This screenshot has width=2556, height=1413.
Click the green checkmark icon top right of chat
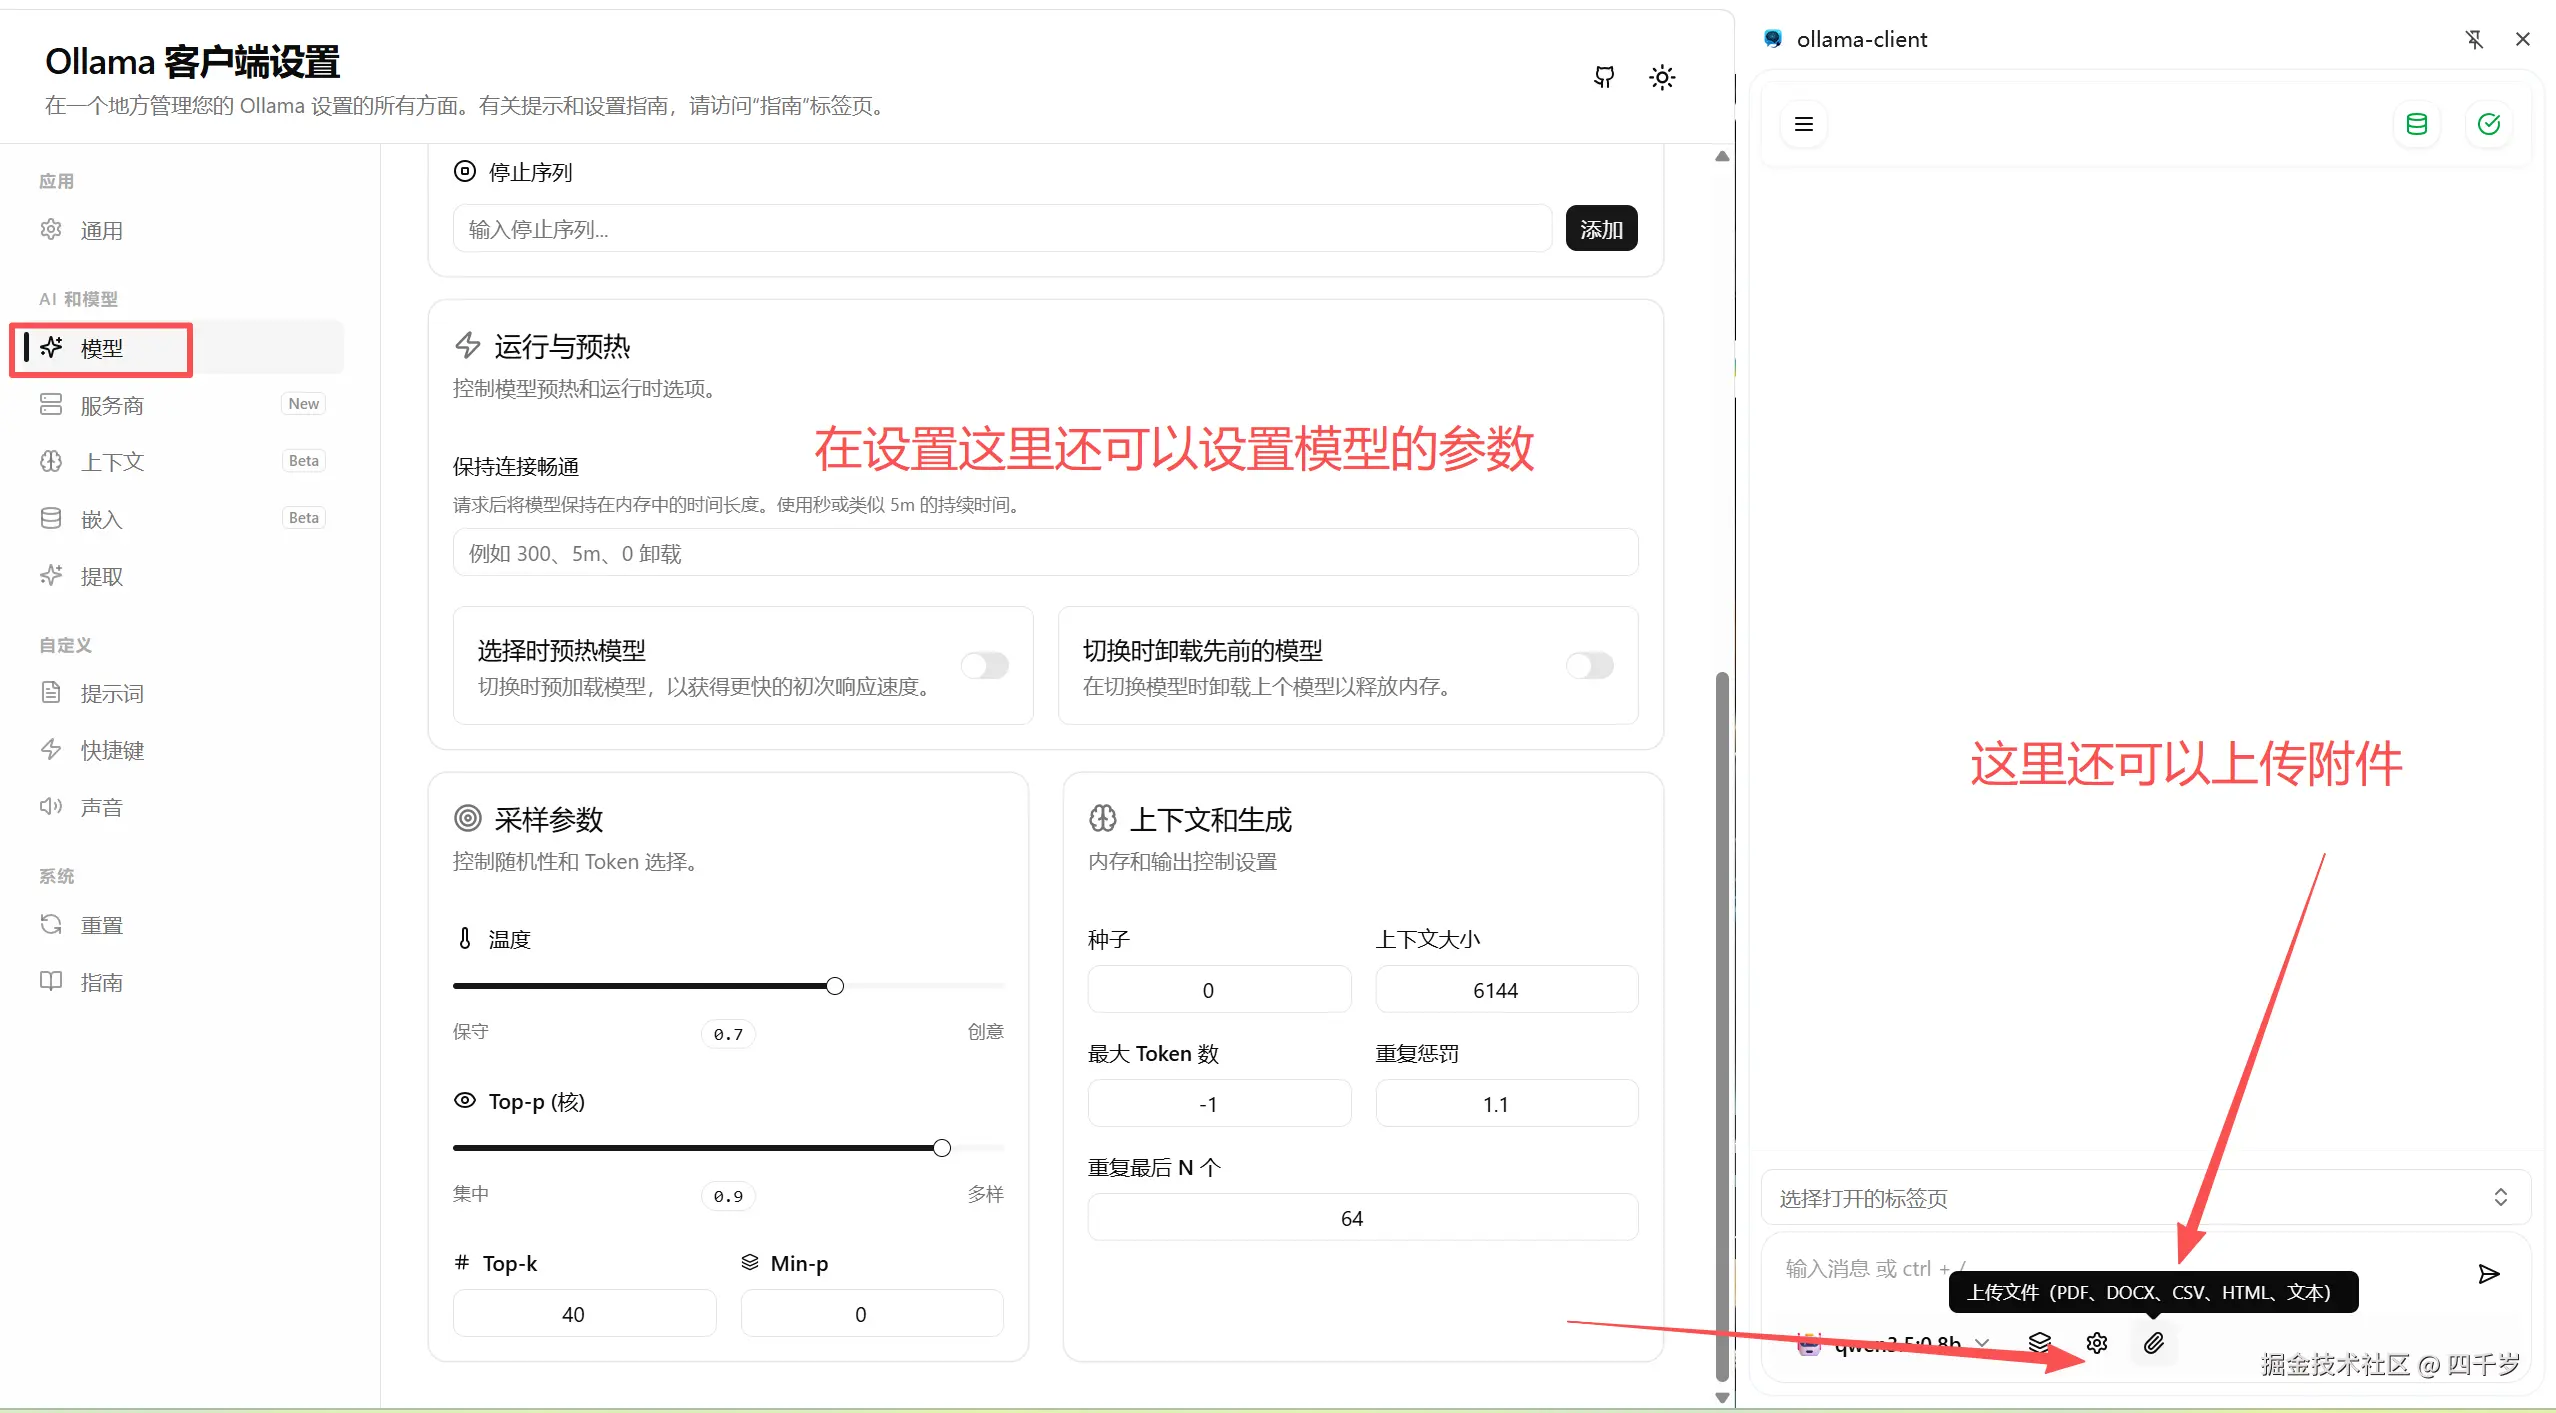[2489, 123]
